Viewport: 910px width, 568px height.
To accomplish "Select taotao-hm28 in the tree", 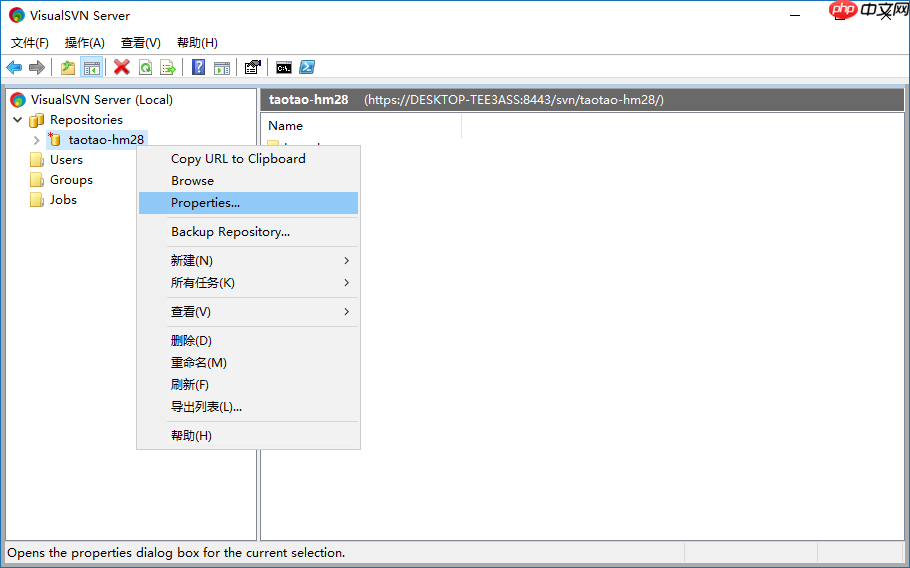I will [x=106, y=140].
